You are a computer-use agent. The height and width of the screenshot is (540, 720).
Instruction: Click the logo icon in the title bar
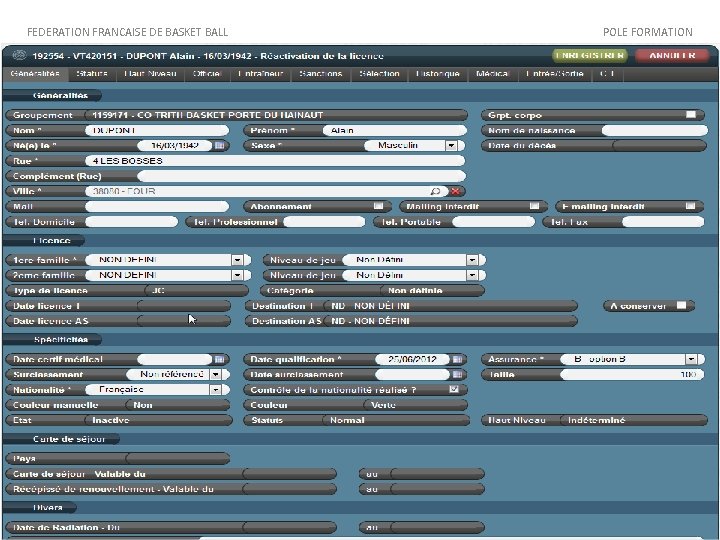tap(19, 56)
